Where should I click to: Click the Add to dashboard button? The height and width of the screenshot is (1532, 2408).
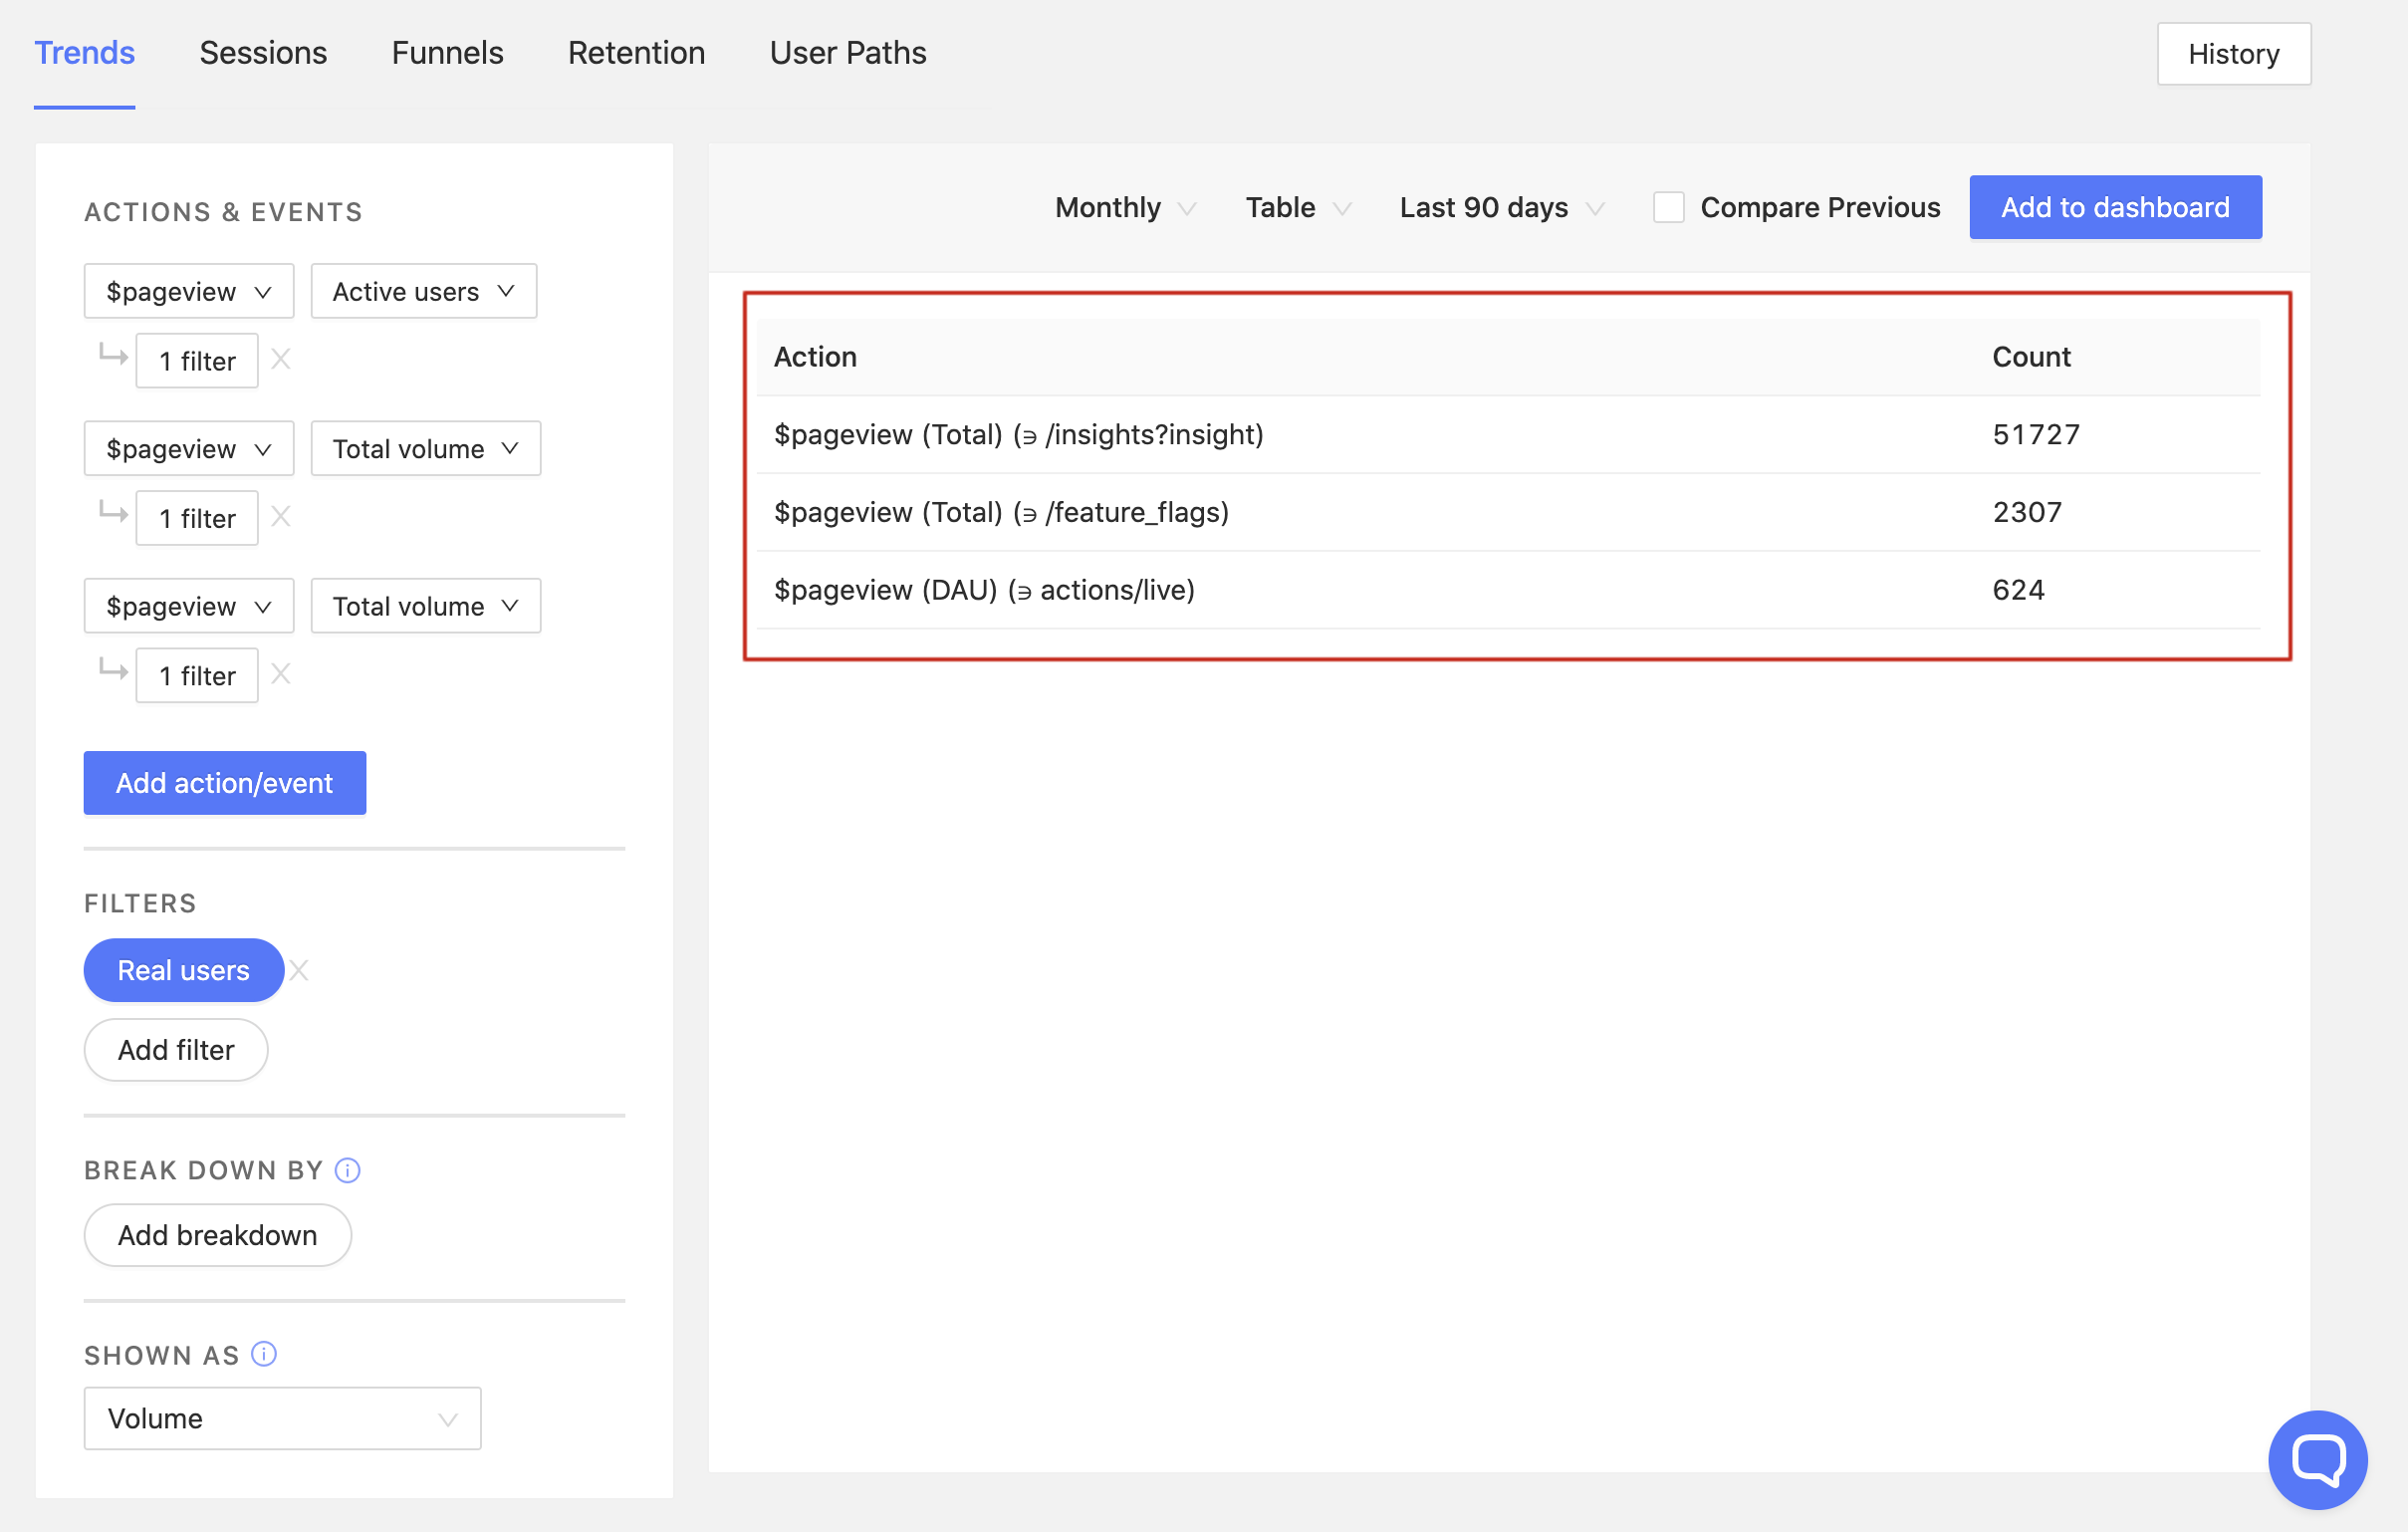2114,207
